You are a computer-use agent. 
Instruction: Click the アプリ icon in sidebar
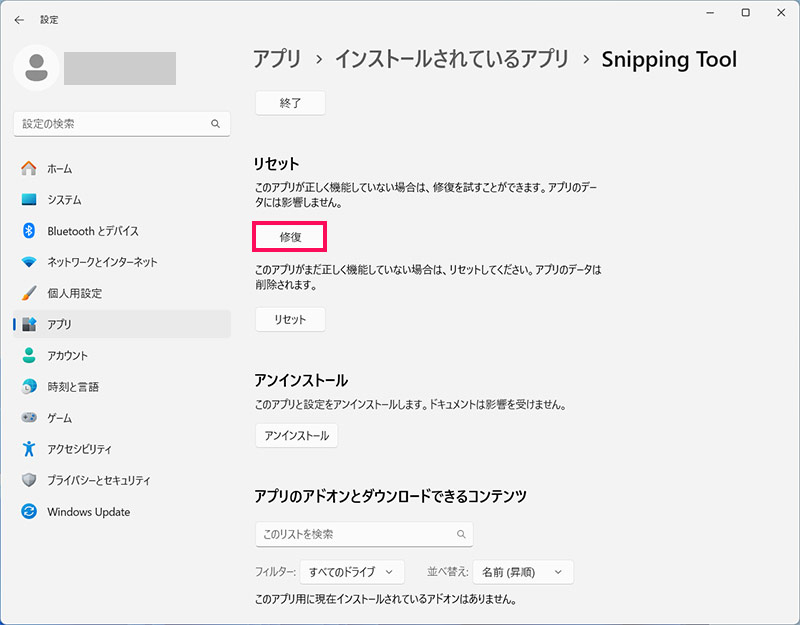point(29,324)
